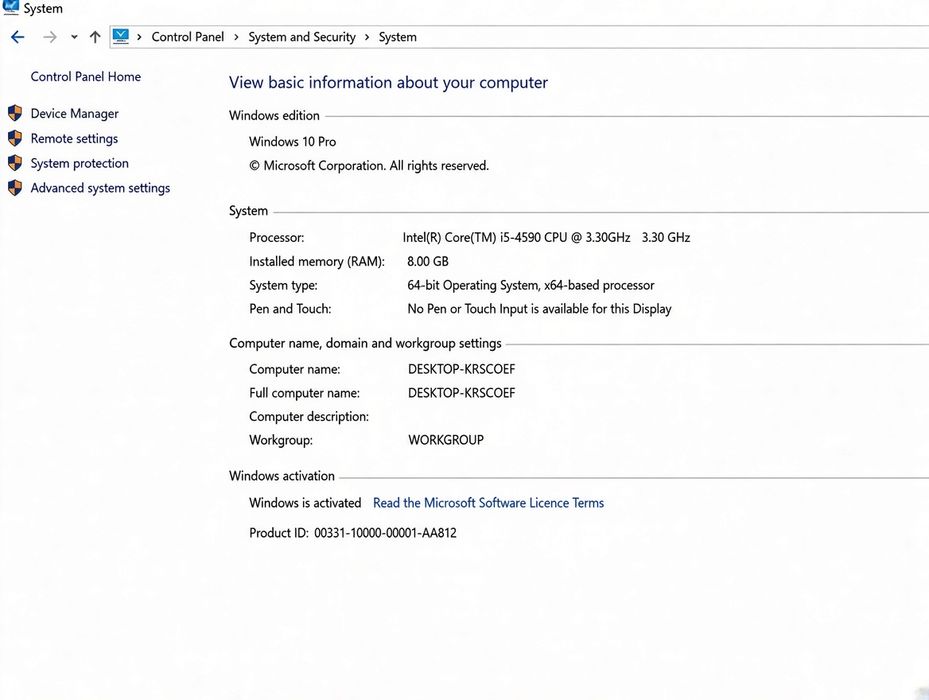
Task: Open Advanced system settings link
Action: coord(101,188)
